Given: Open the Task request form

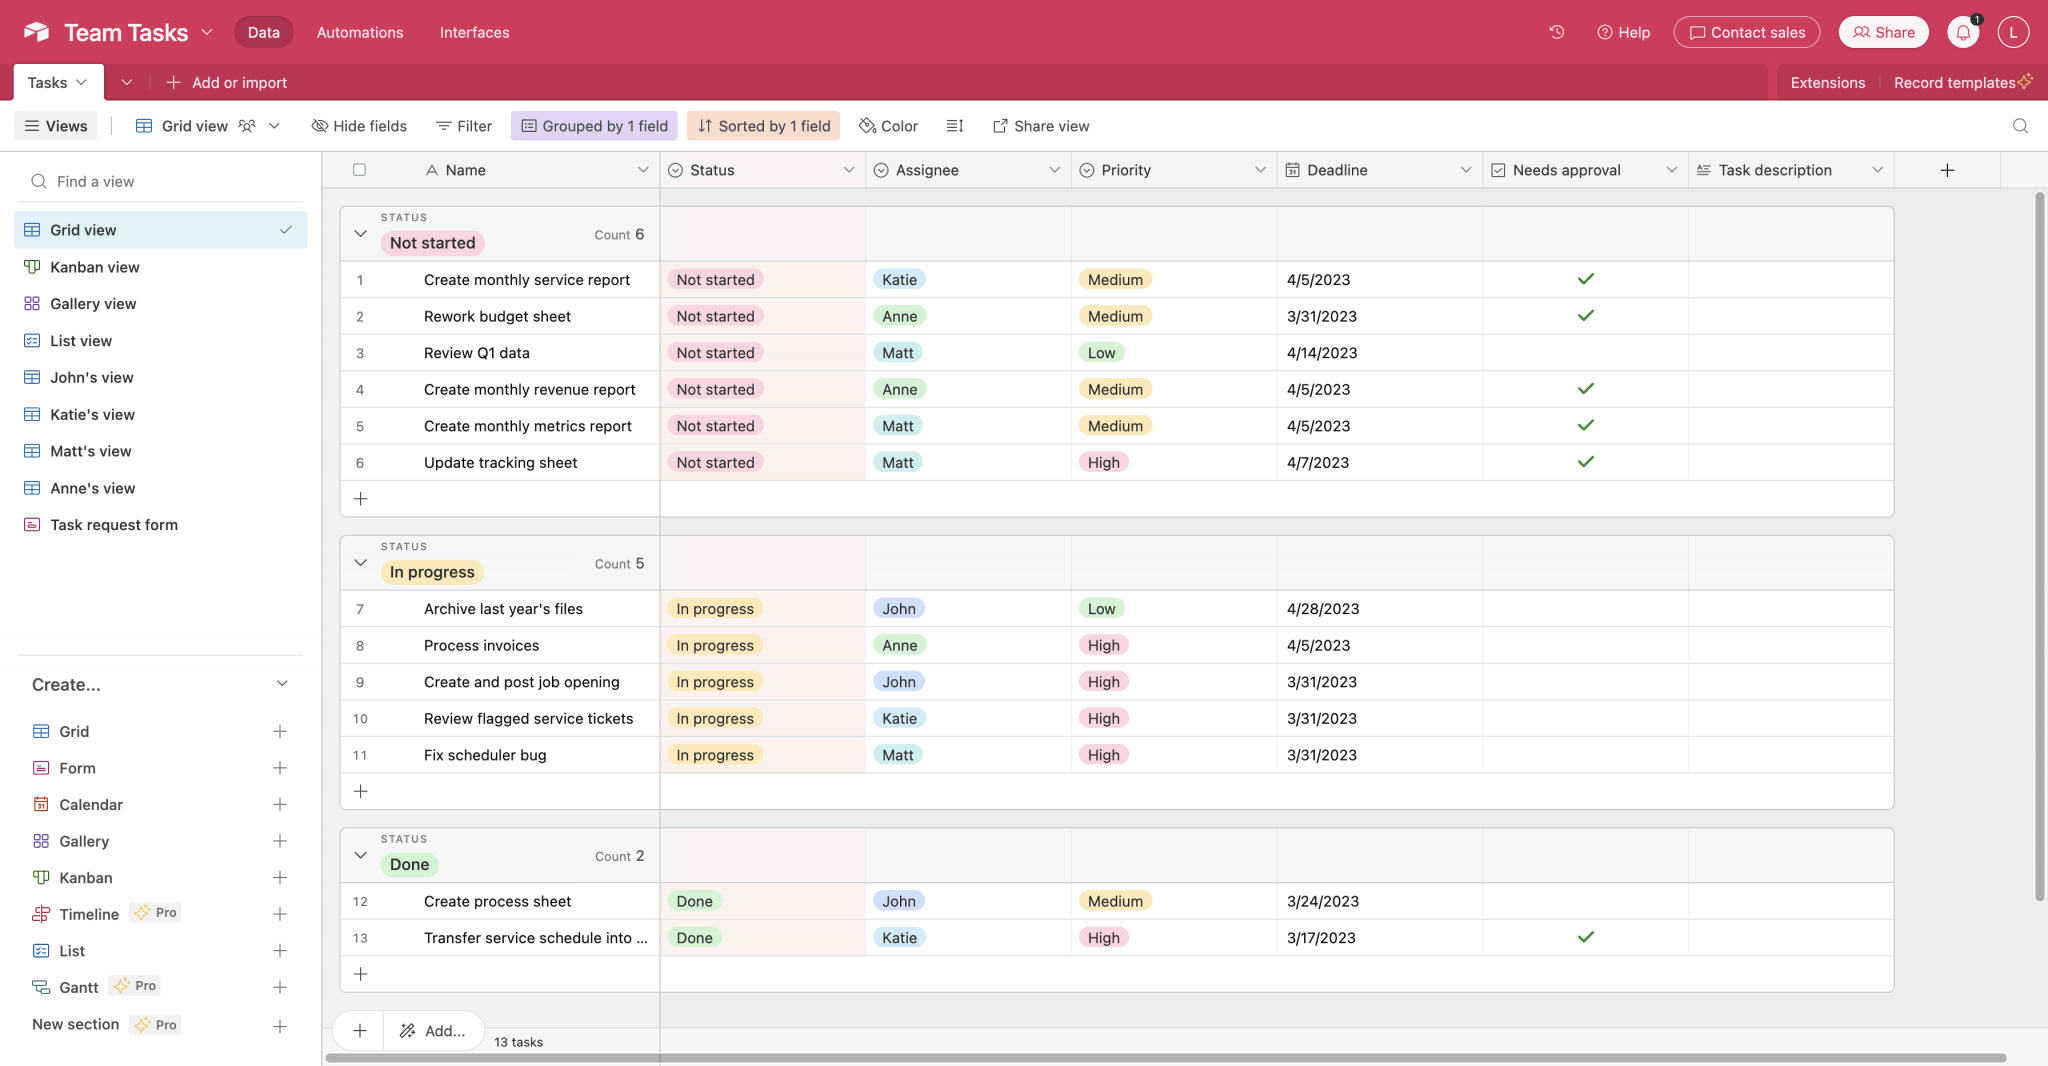Looking at the screenshot, I should tap(114, 524).
